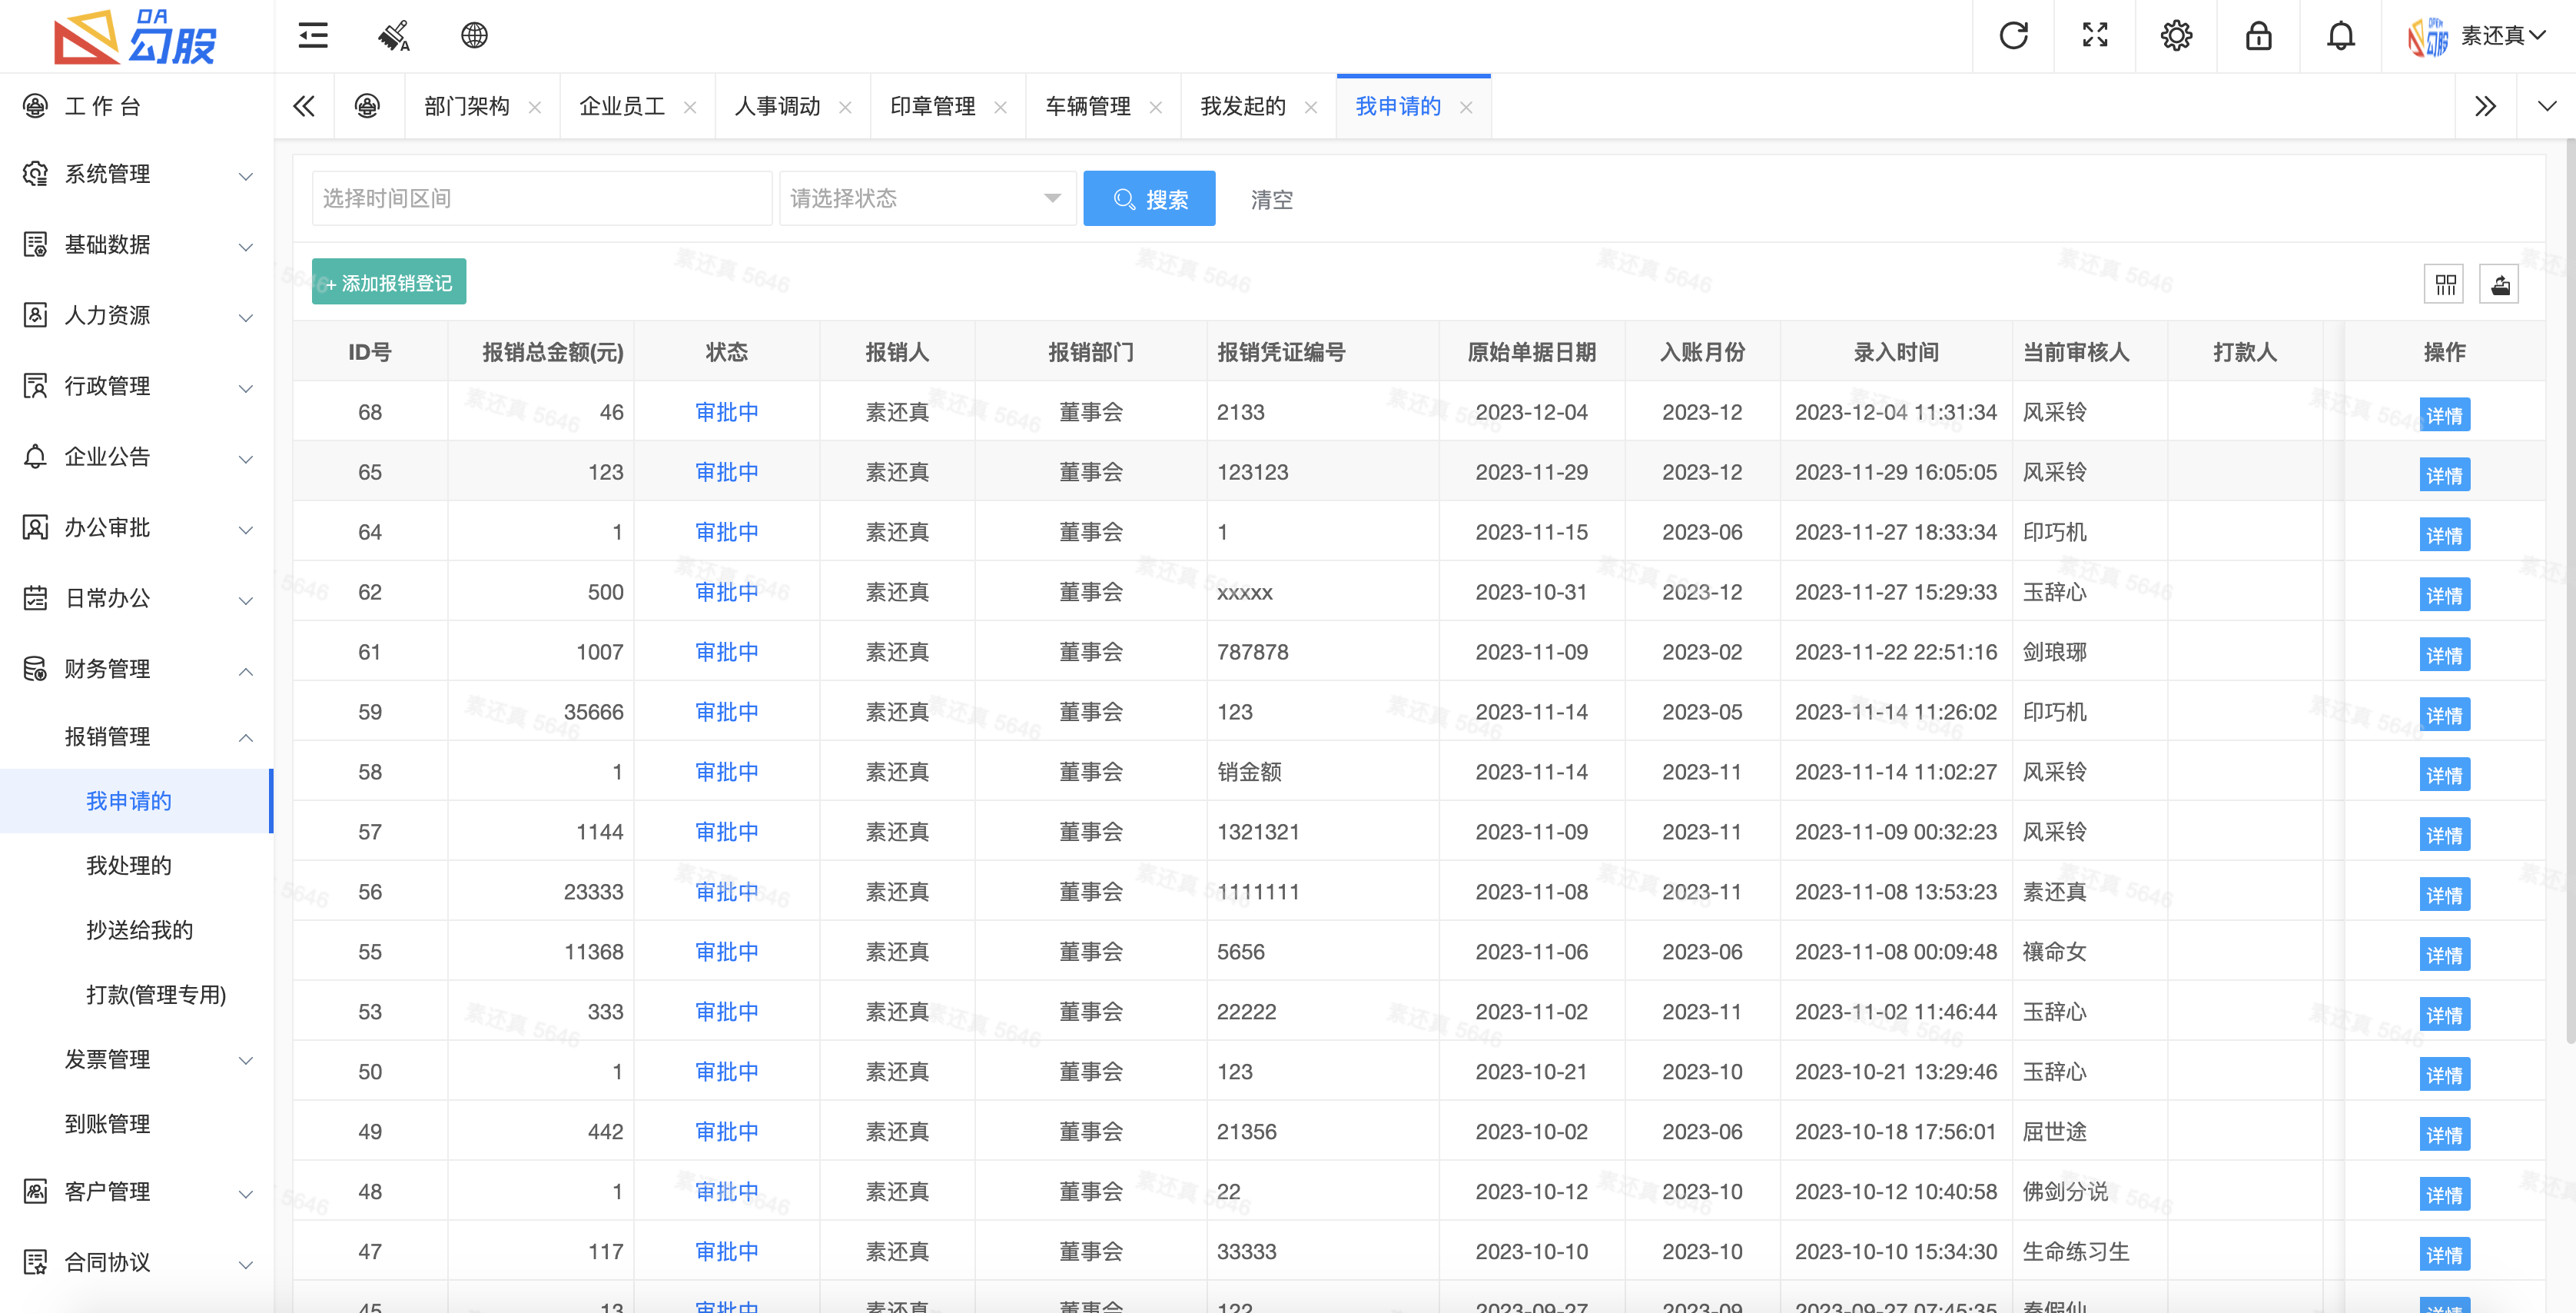Refresh the page with reload icon

[2013, 36]
